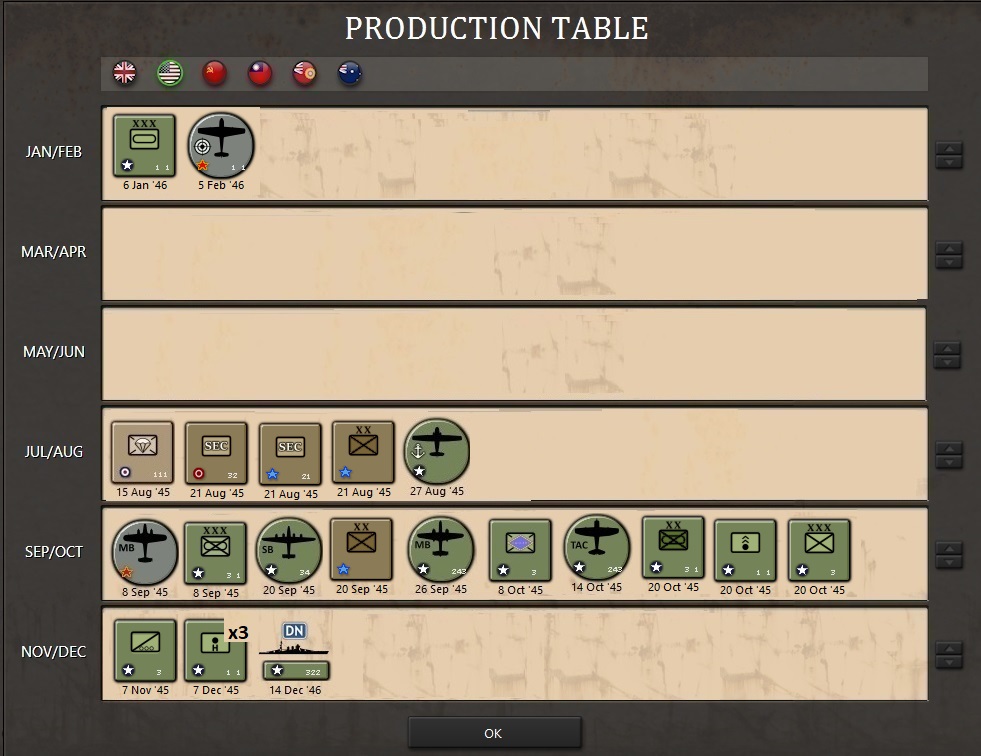The height and width of the screenshot is (756, 981).
Task: Click the mechanized division arriving 20 Oct '45
Action: point(673,548)
